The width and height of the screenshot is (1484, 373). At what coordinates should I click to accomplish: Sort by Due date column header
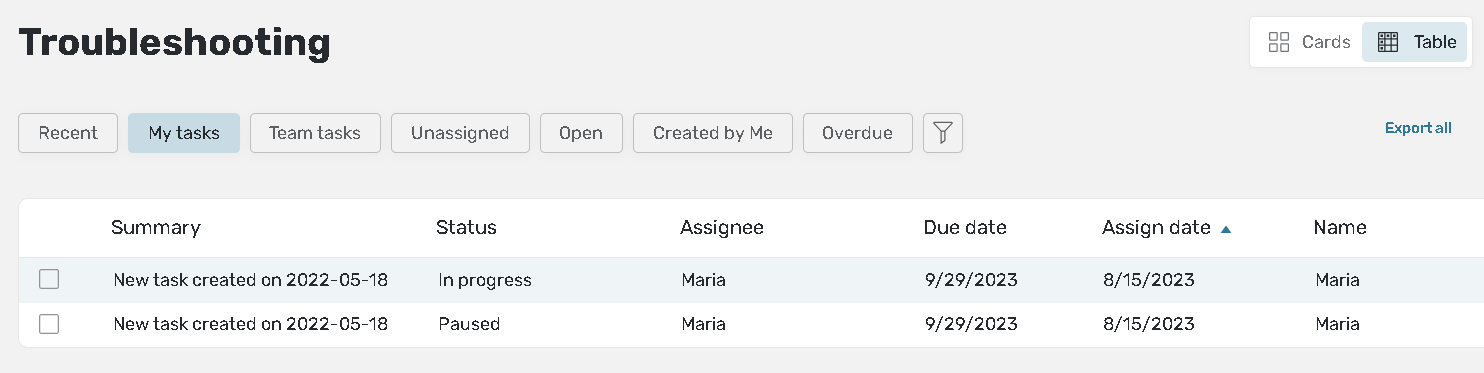tap(965, 228)
